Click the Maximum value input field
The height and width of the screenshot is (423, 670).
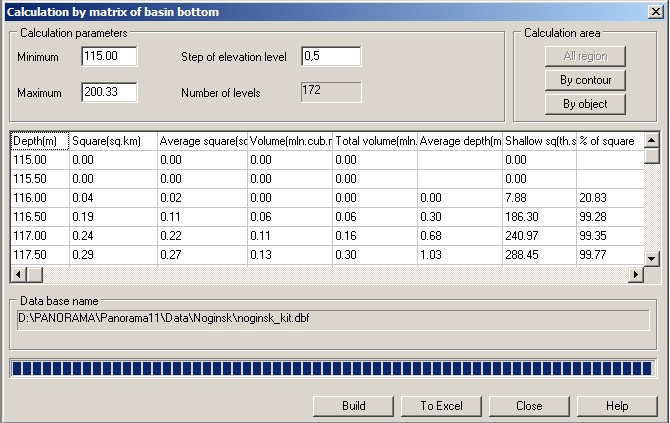(x=109, y=93)
